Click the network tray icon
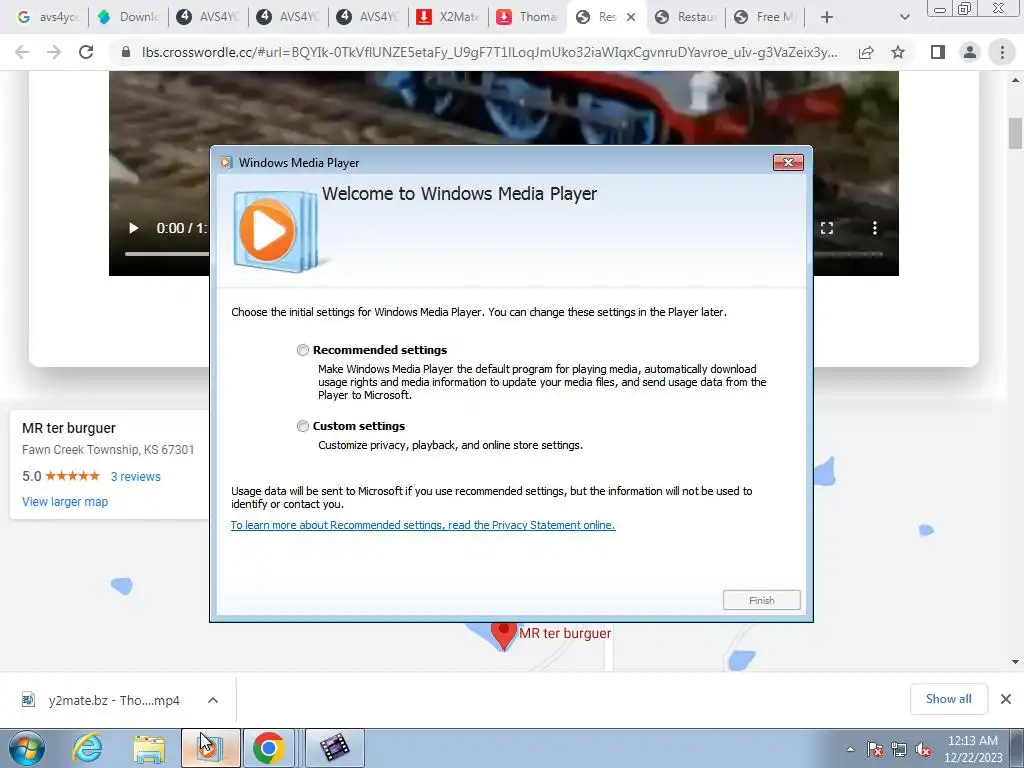The height and width of the screenshot is (768, 1024). pyautogui.click(x=899, y=749)
